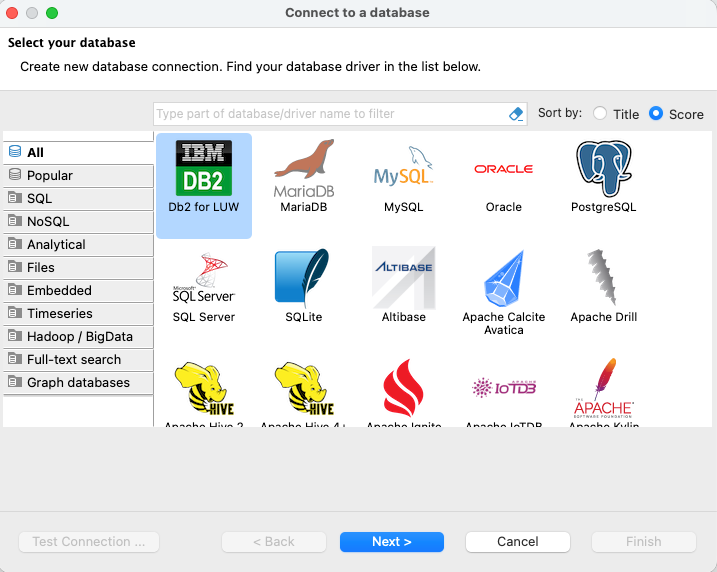Pick the Apache Kylin feather icon
Screen dimensions: 717x572
click(604, 388)
